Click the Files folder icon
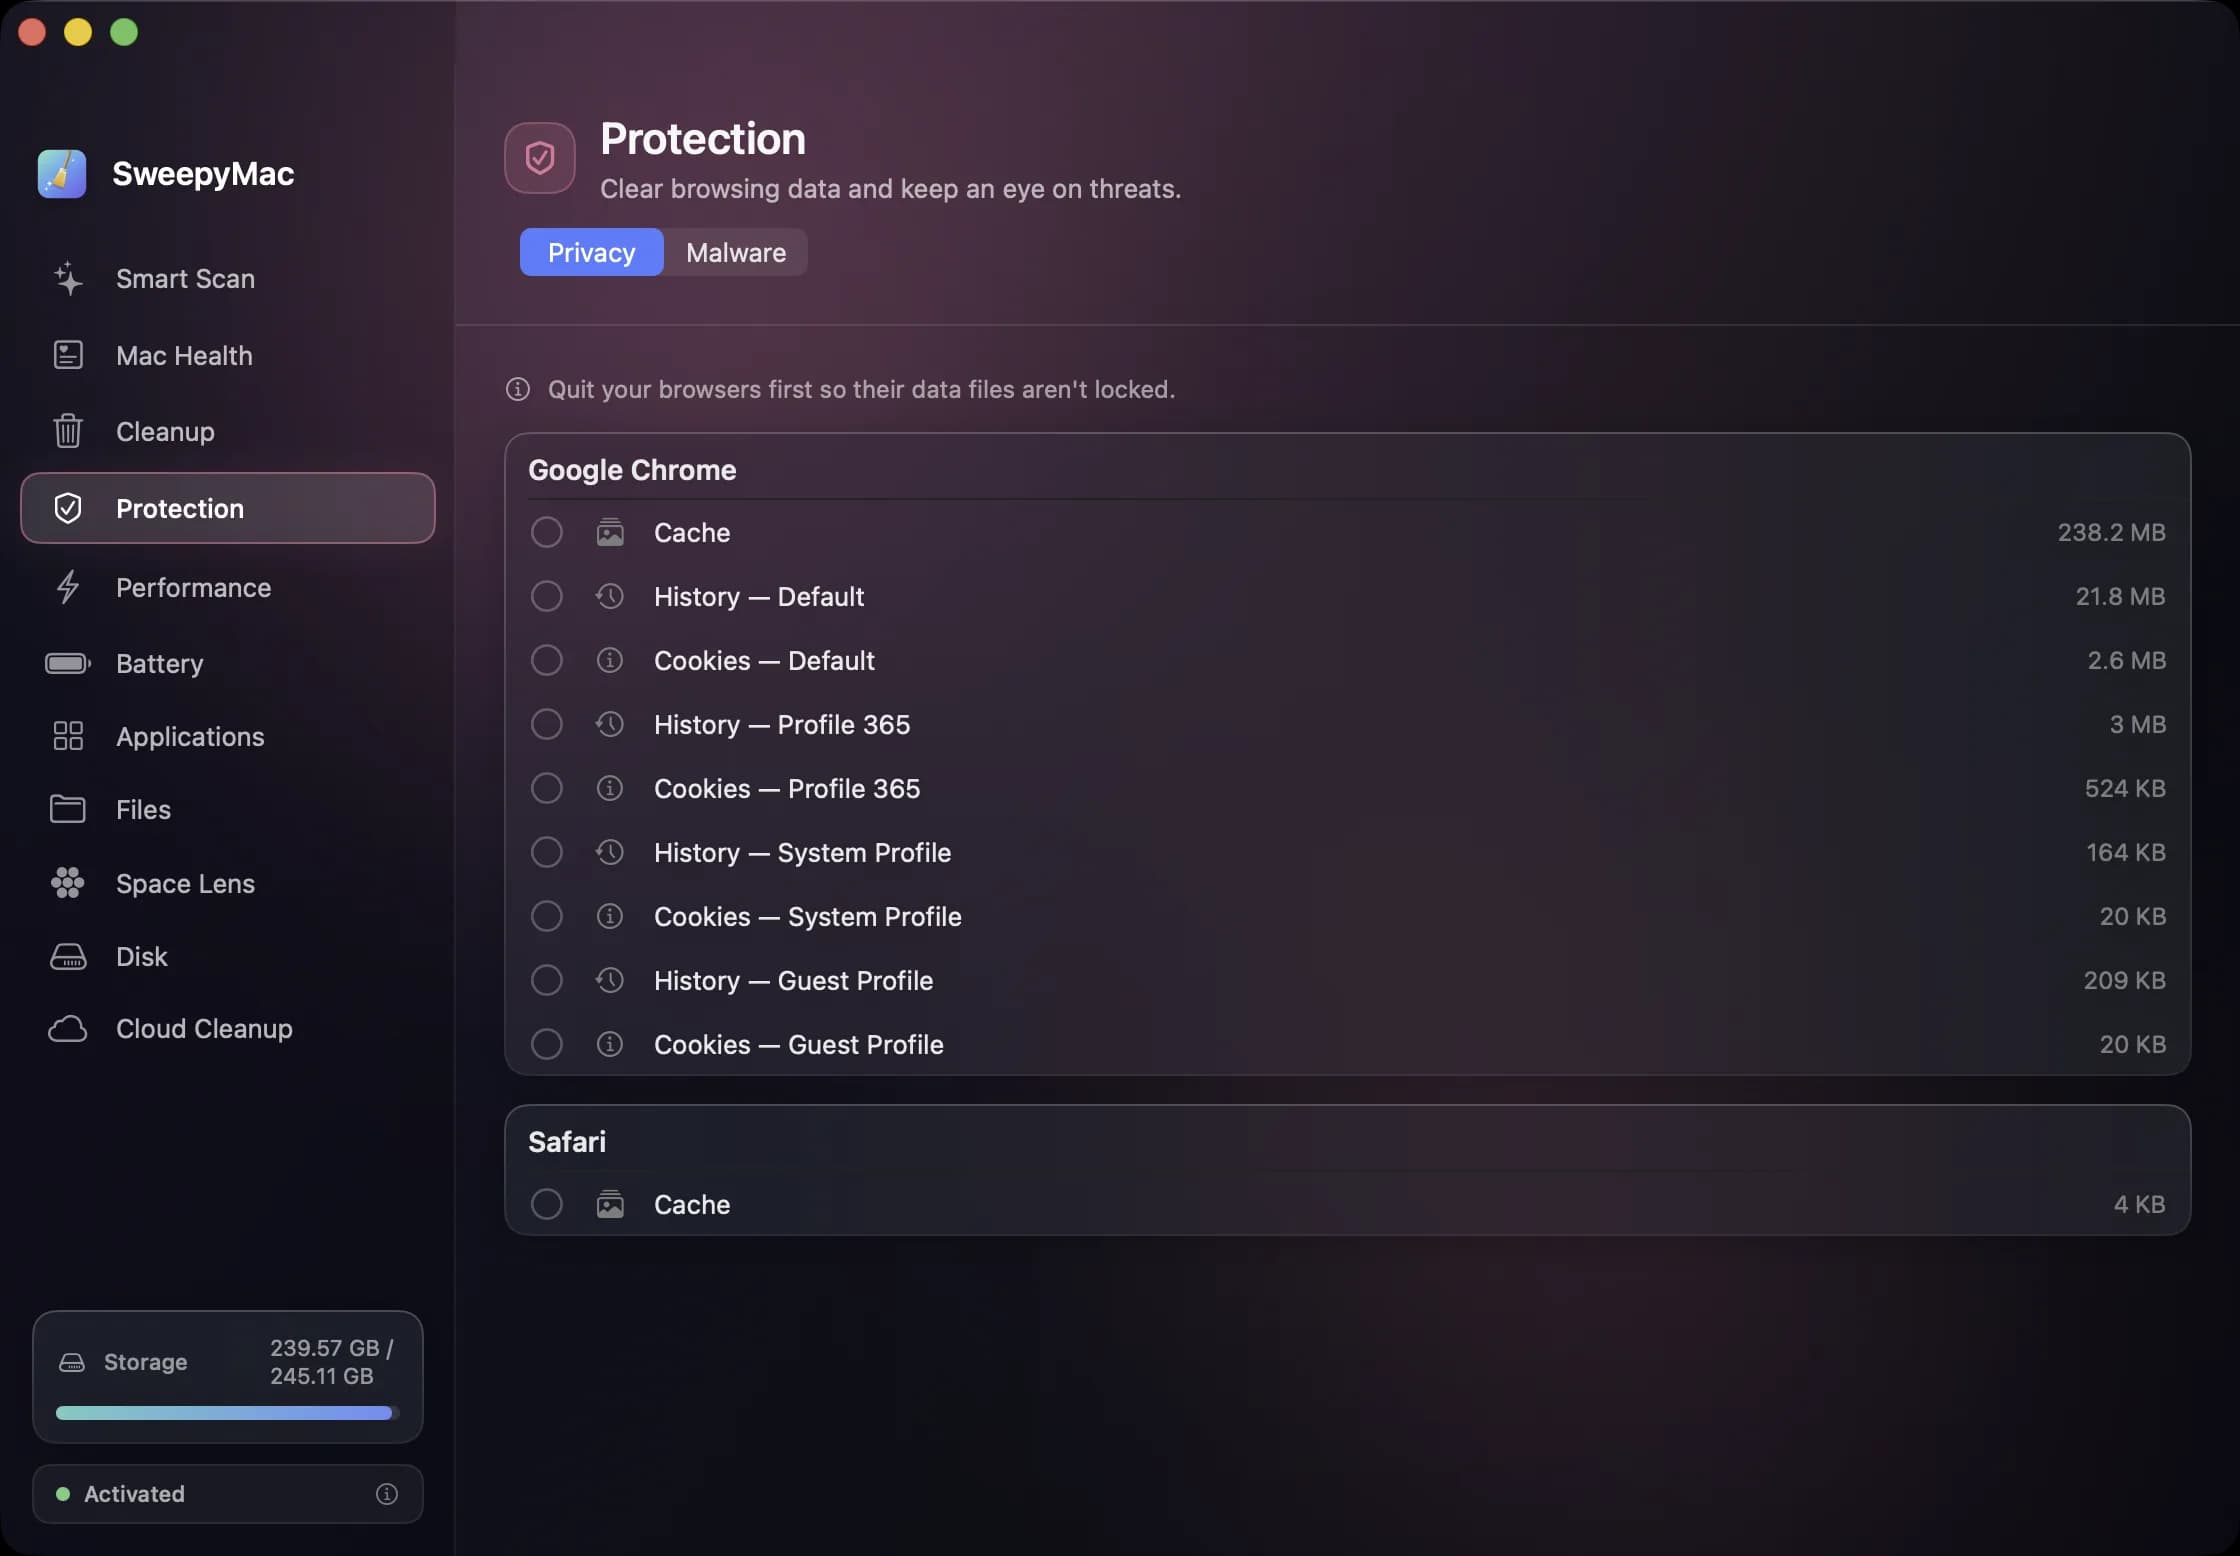Screen dimensions: 2240x1556 pos(68,809)
